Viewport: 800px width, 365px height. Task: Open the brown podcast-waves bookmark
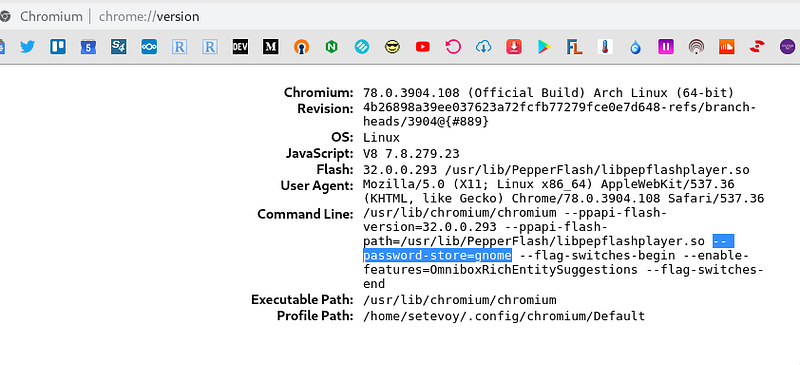point(696,47)
